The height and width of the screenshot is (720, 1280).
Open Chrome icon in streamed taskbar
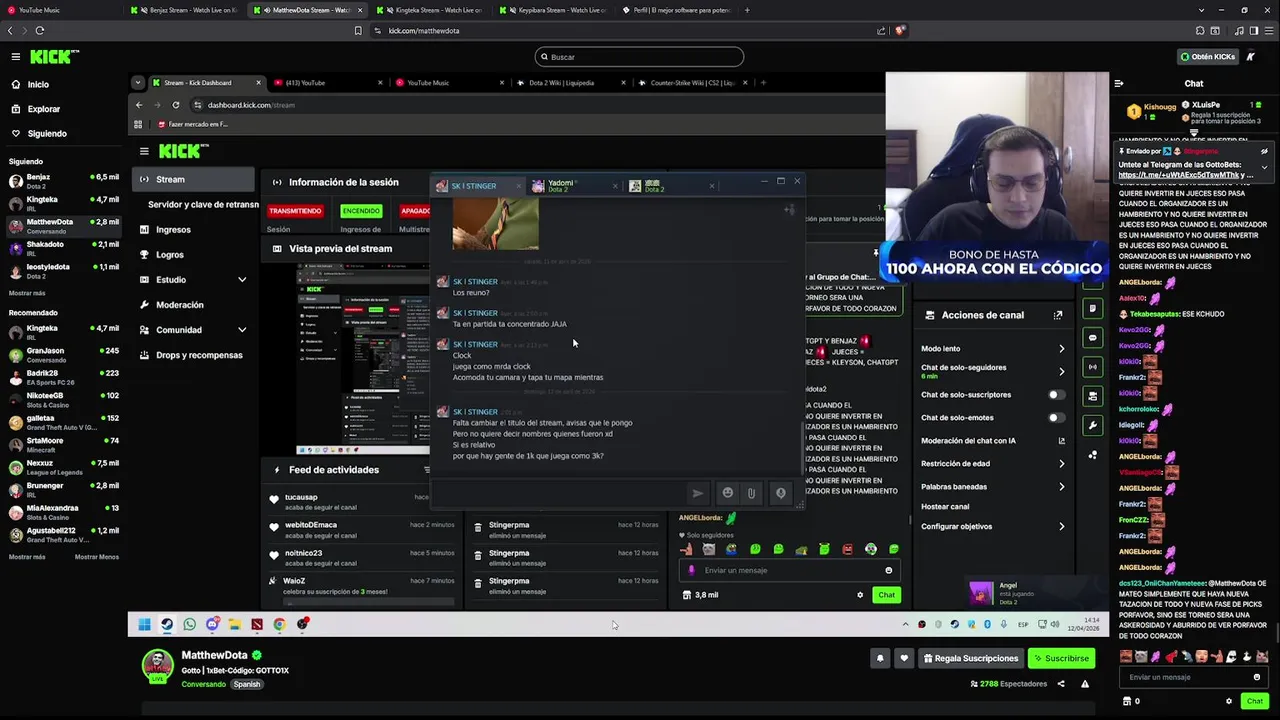pos(279,624)
